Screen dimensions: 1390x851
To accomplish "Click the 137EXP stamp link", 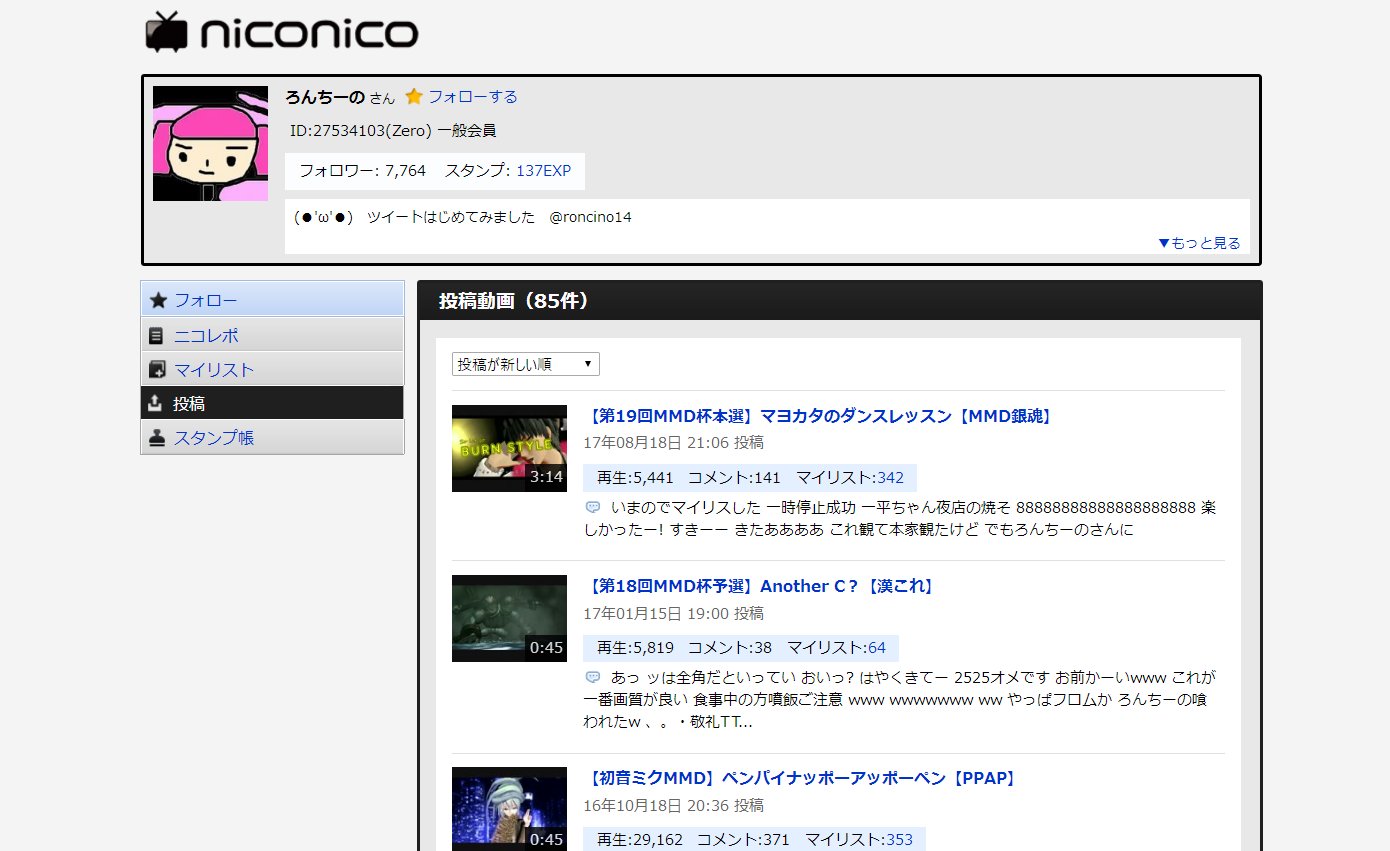I will (x=543, y=171).
